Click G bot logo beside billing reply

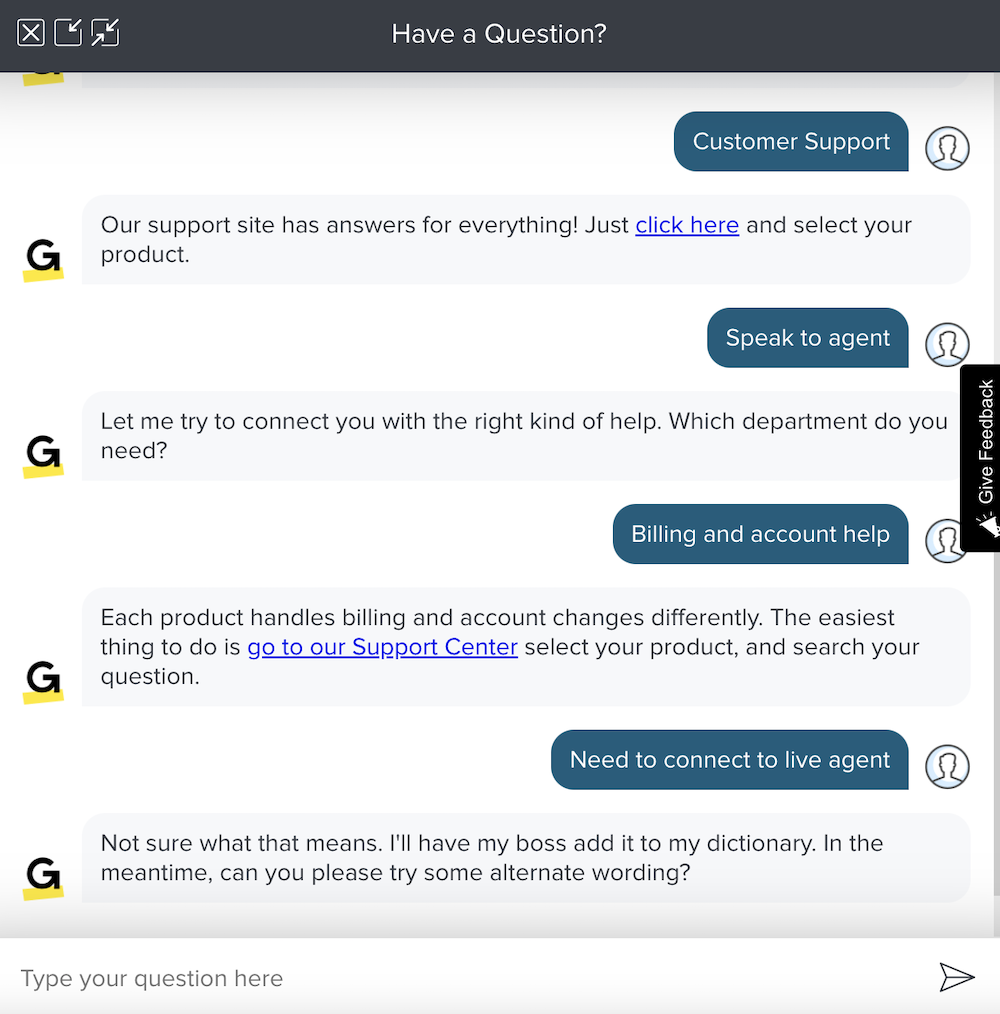coord(43,680)
